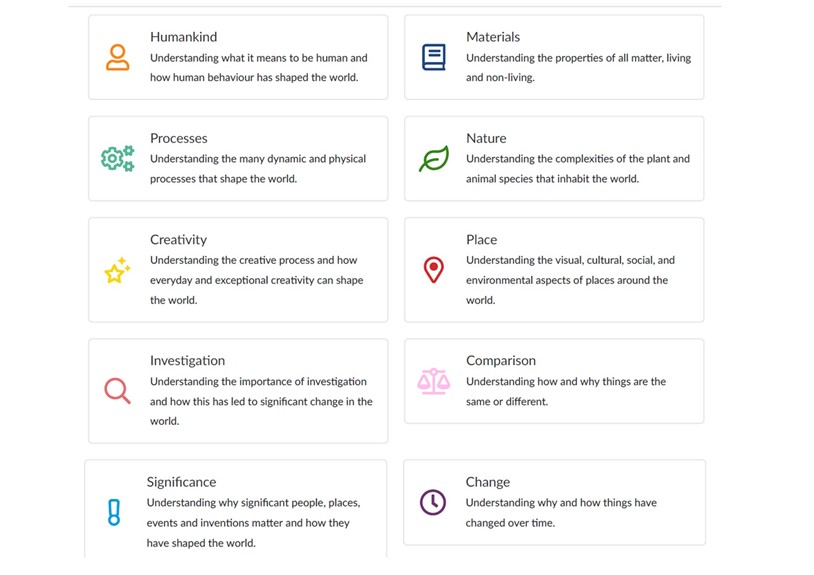Select the Comparison description text

pos(566,391)
